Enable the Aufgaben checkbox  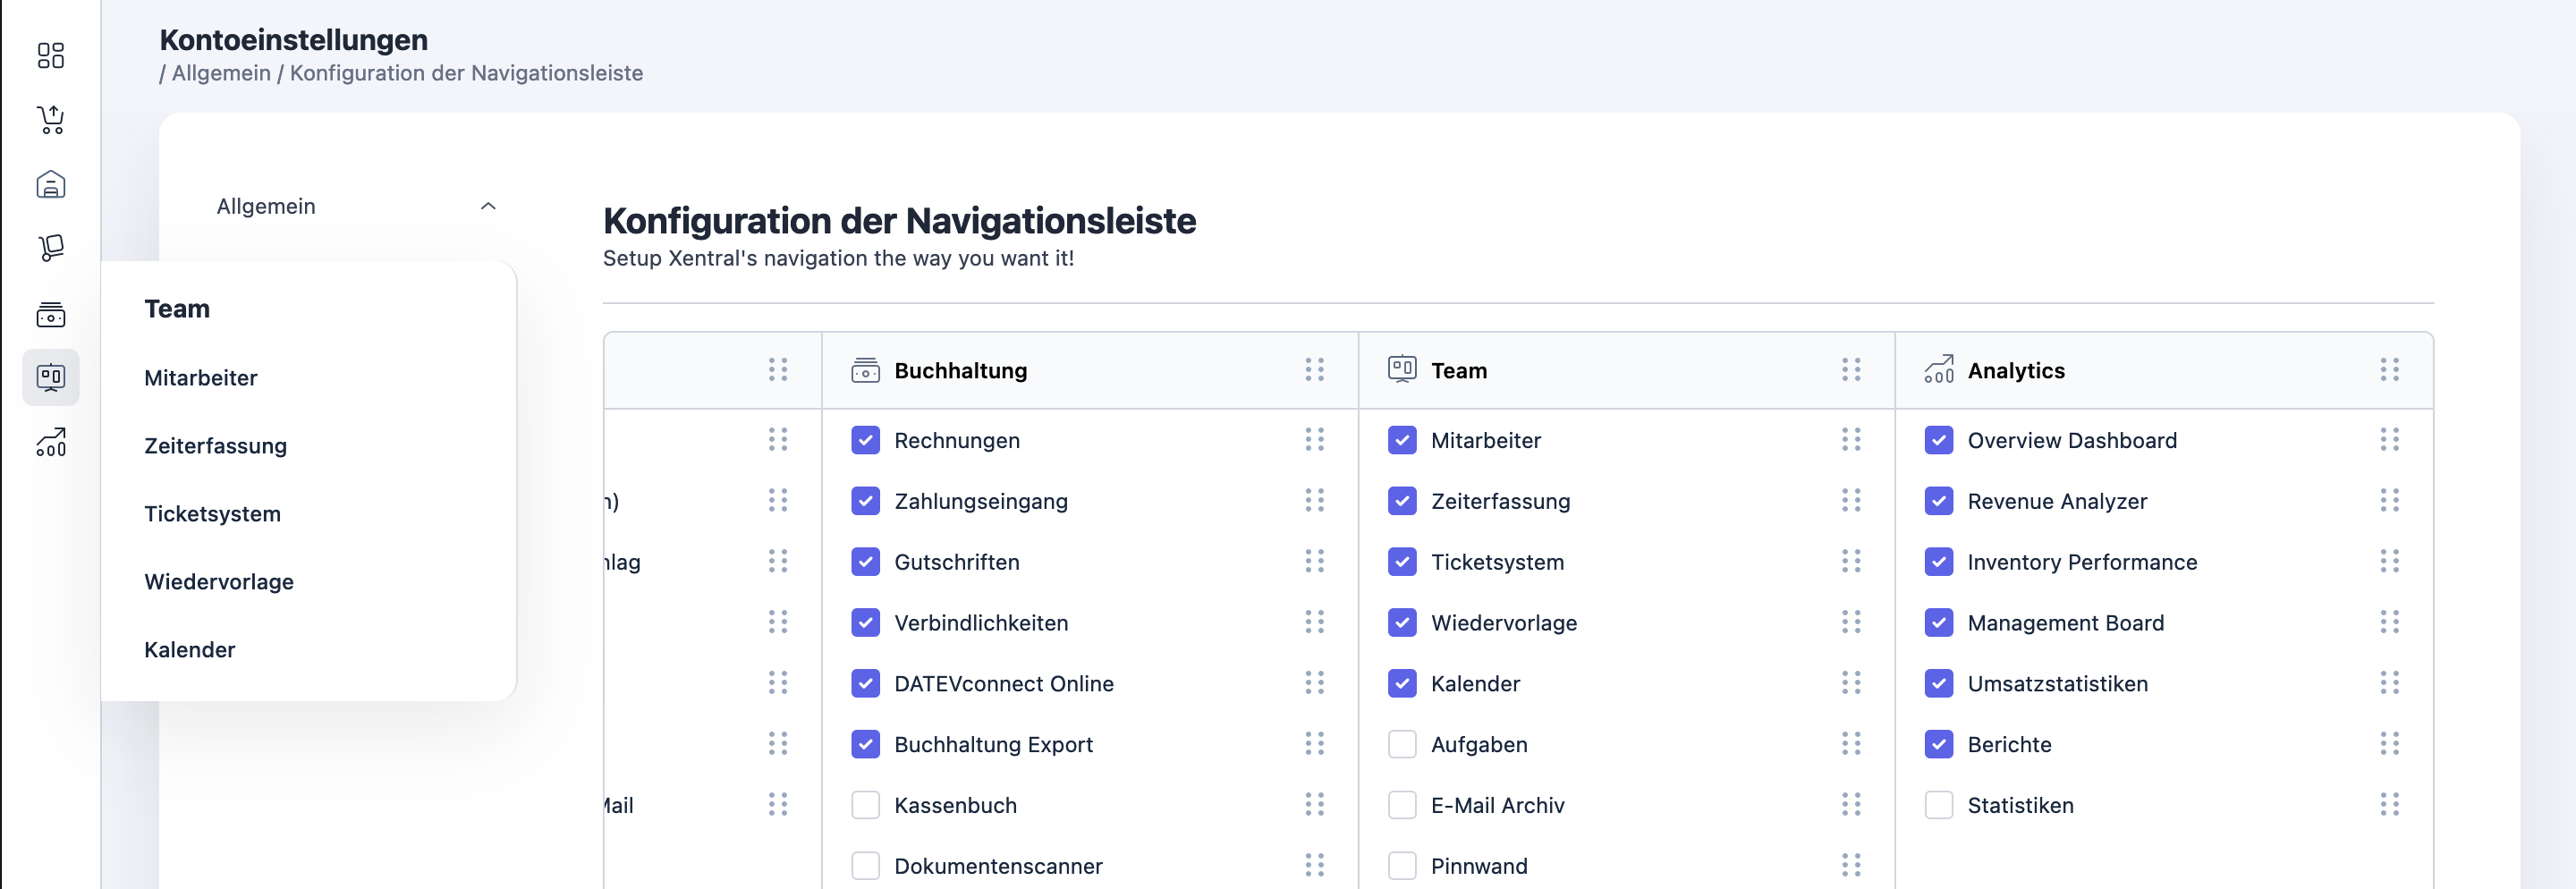(x=1402, y=744)
